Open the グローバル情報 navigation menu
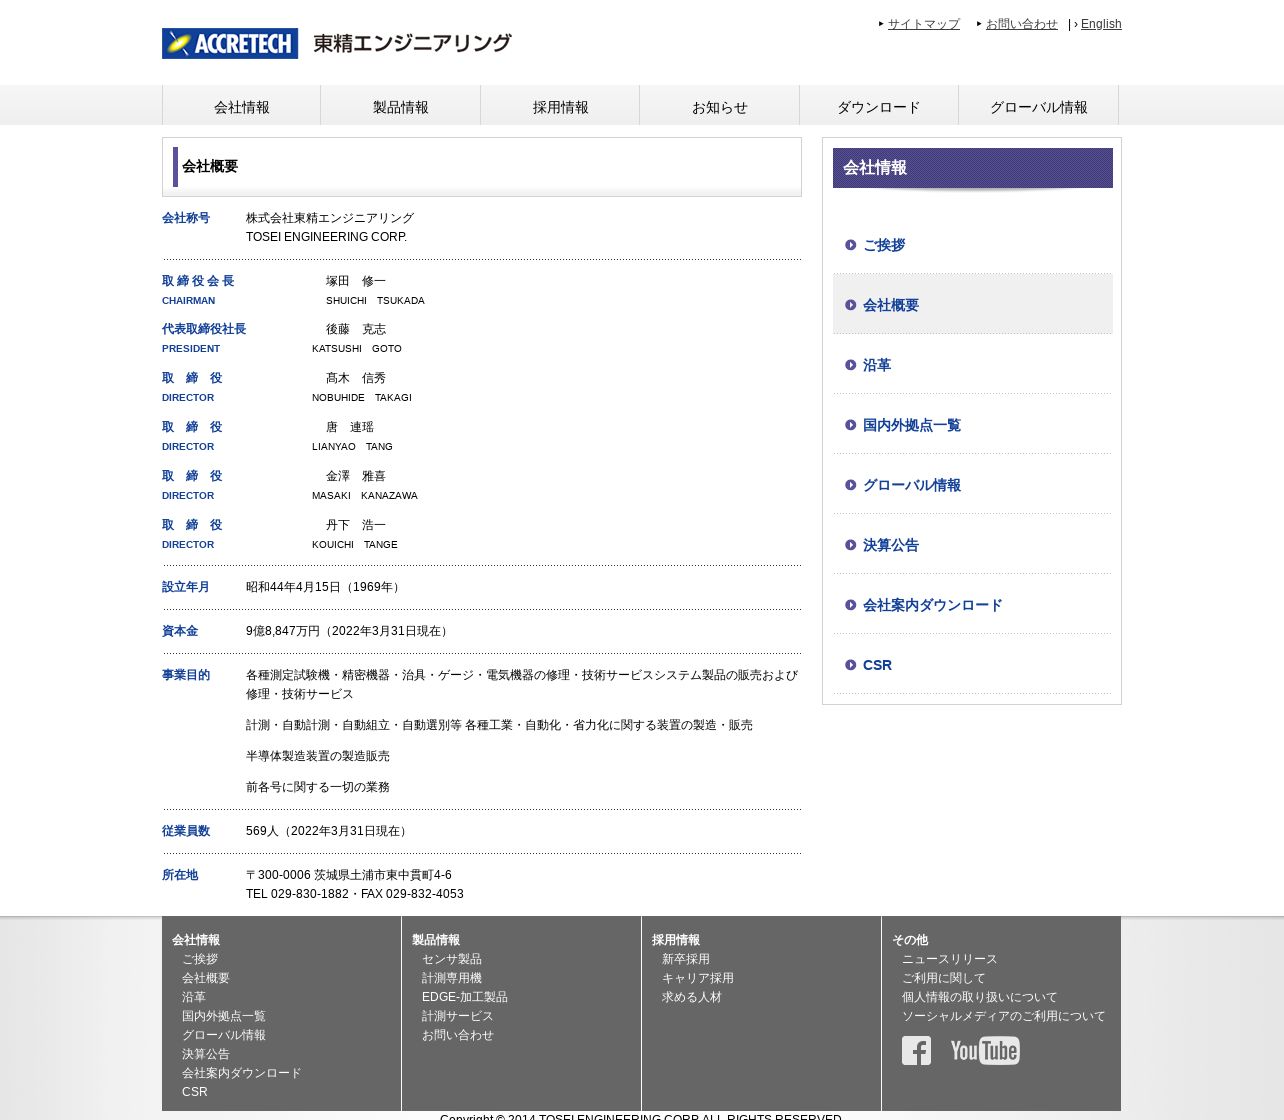Image resolution: width=1284 pixels, height=1120 pixels. (1038, 106)
